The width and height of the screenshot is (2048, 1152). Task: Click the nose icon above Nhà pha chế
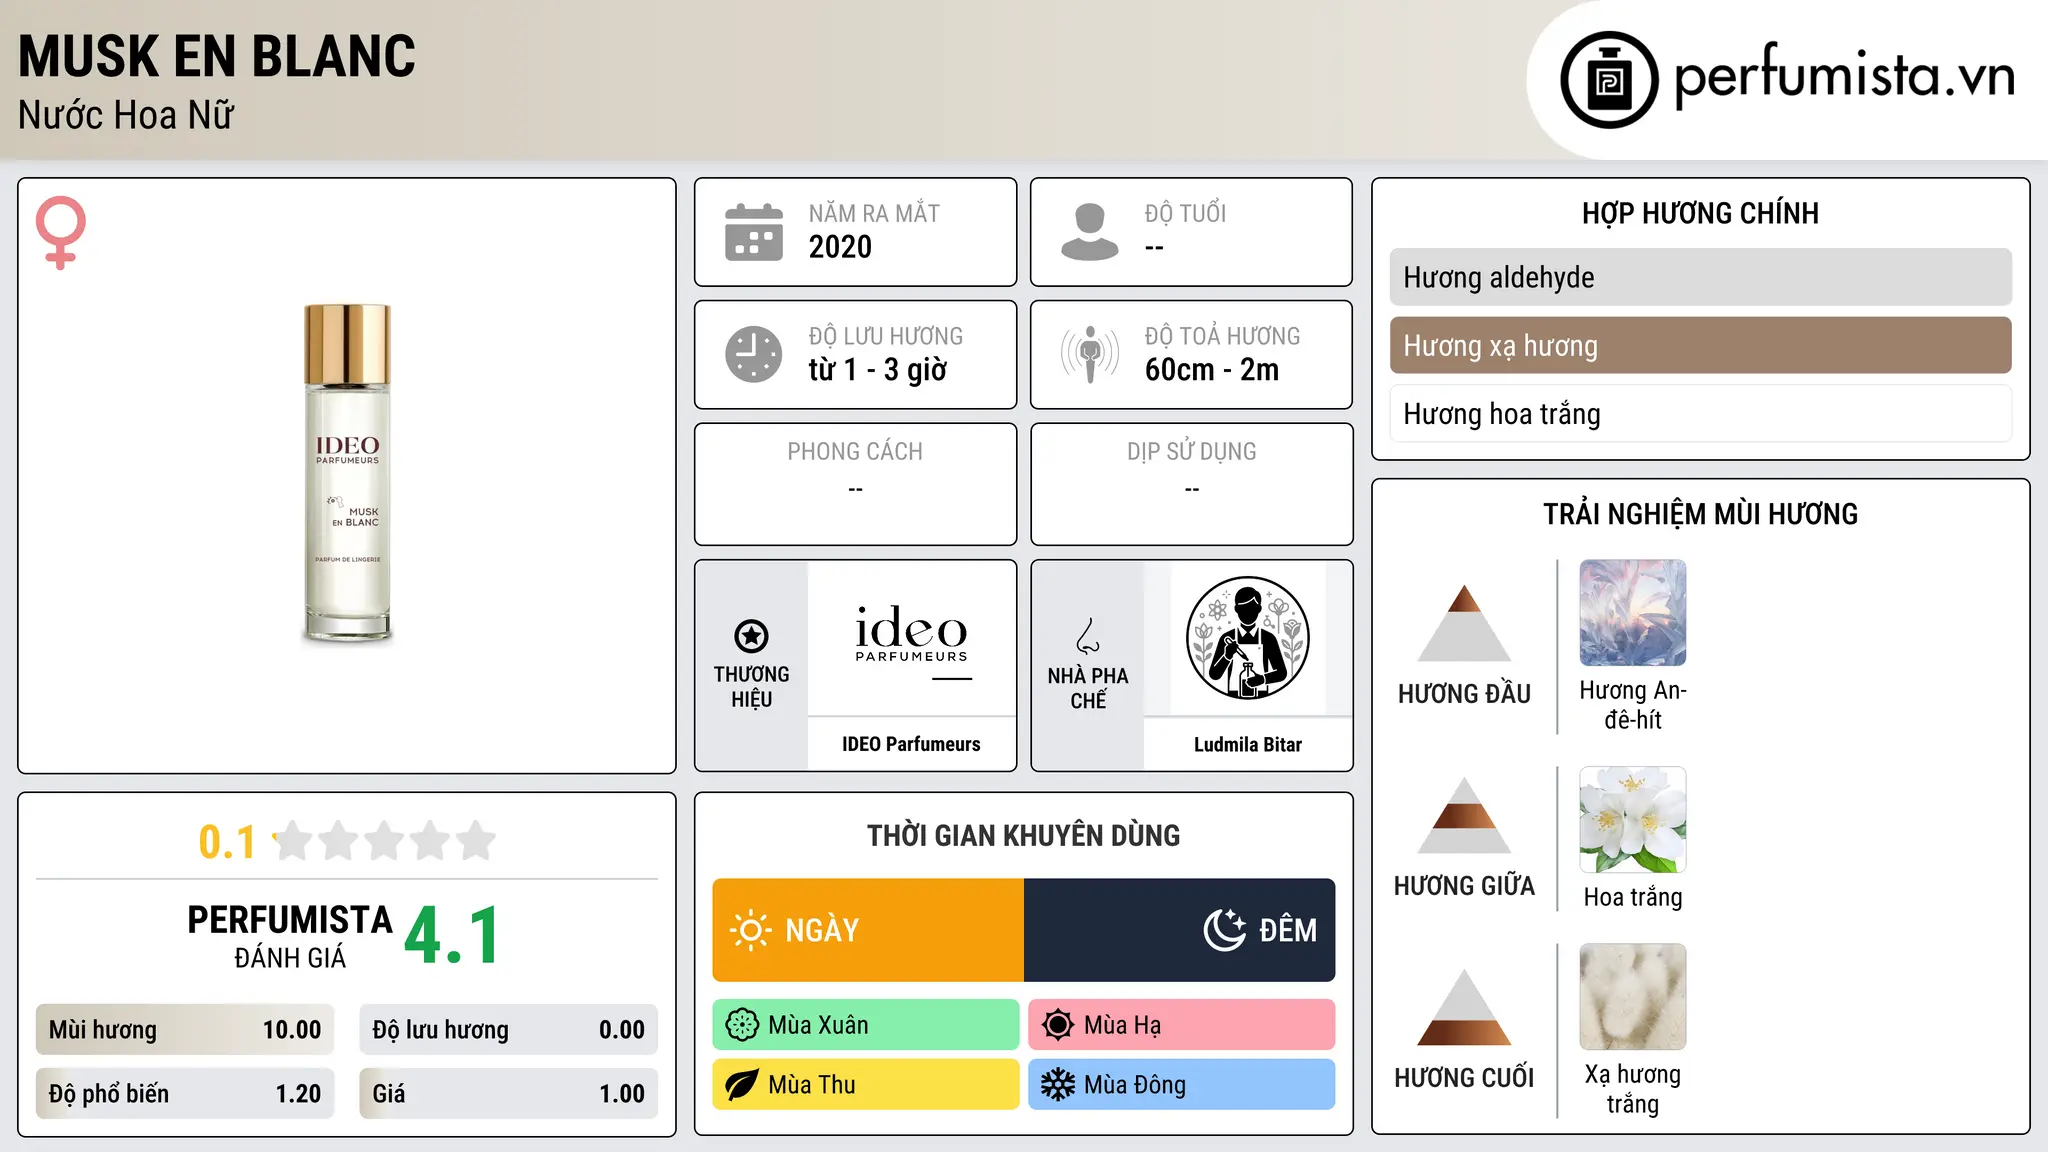pyautogui.click(x=1088, y=636)
